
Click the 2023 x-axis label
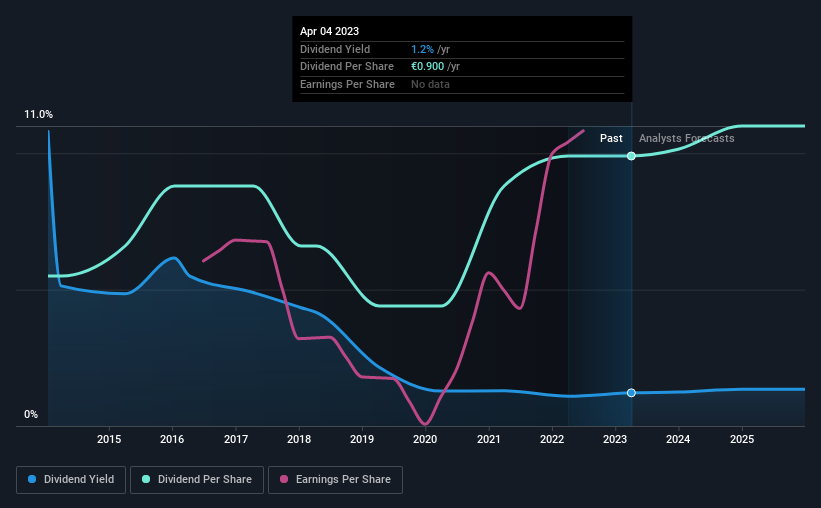tap(615, 439)
